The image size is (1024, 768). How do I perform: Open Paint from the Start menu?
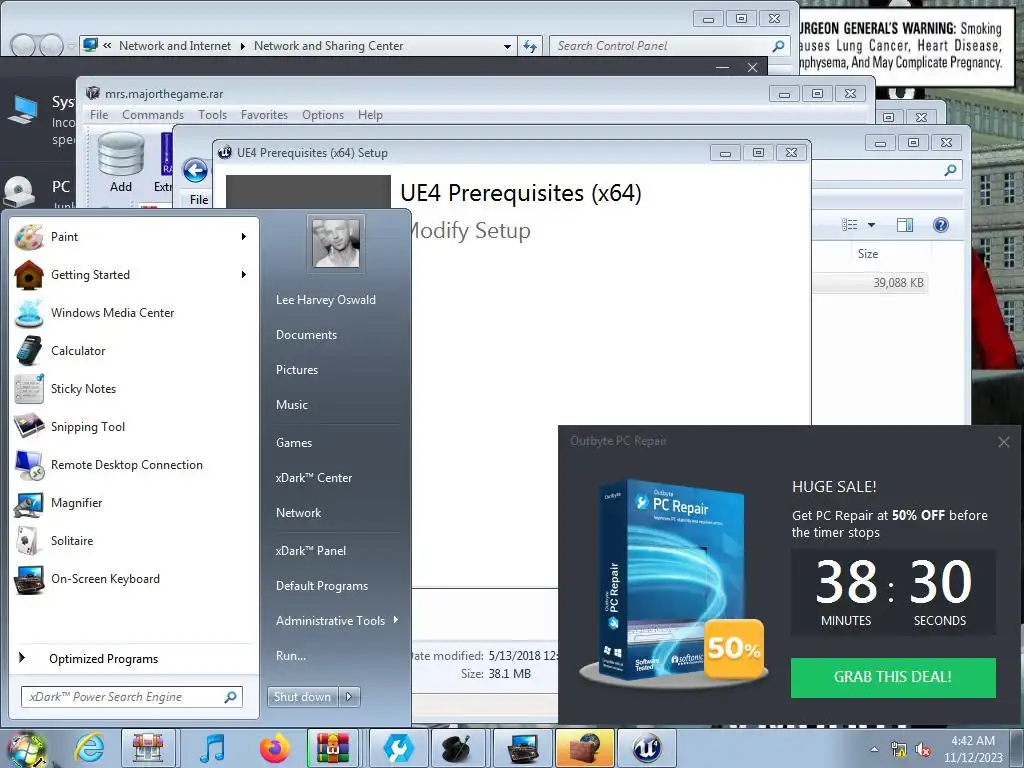[131, 236]
